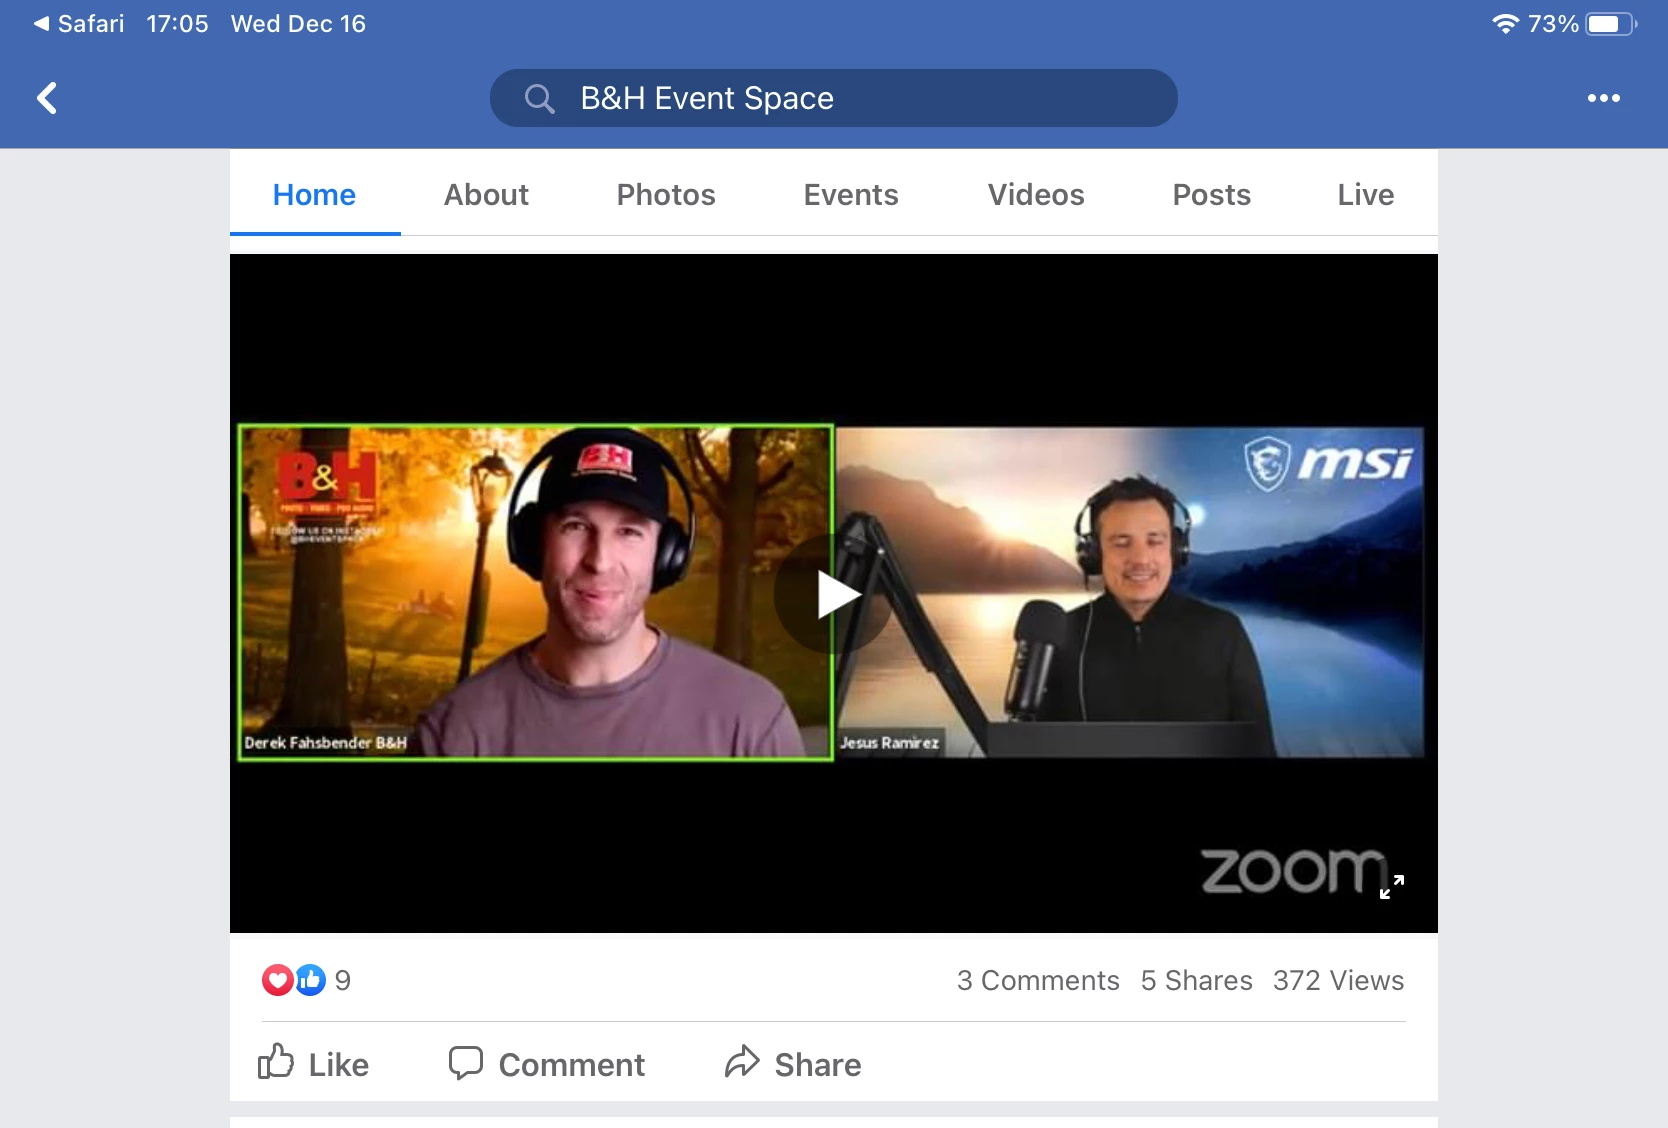Tap the Wi-Fi status icon
Image resolution: width=1668 pixels, height=1128 pixels.
1505,23
